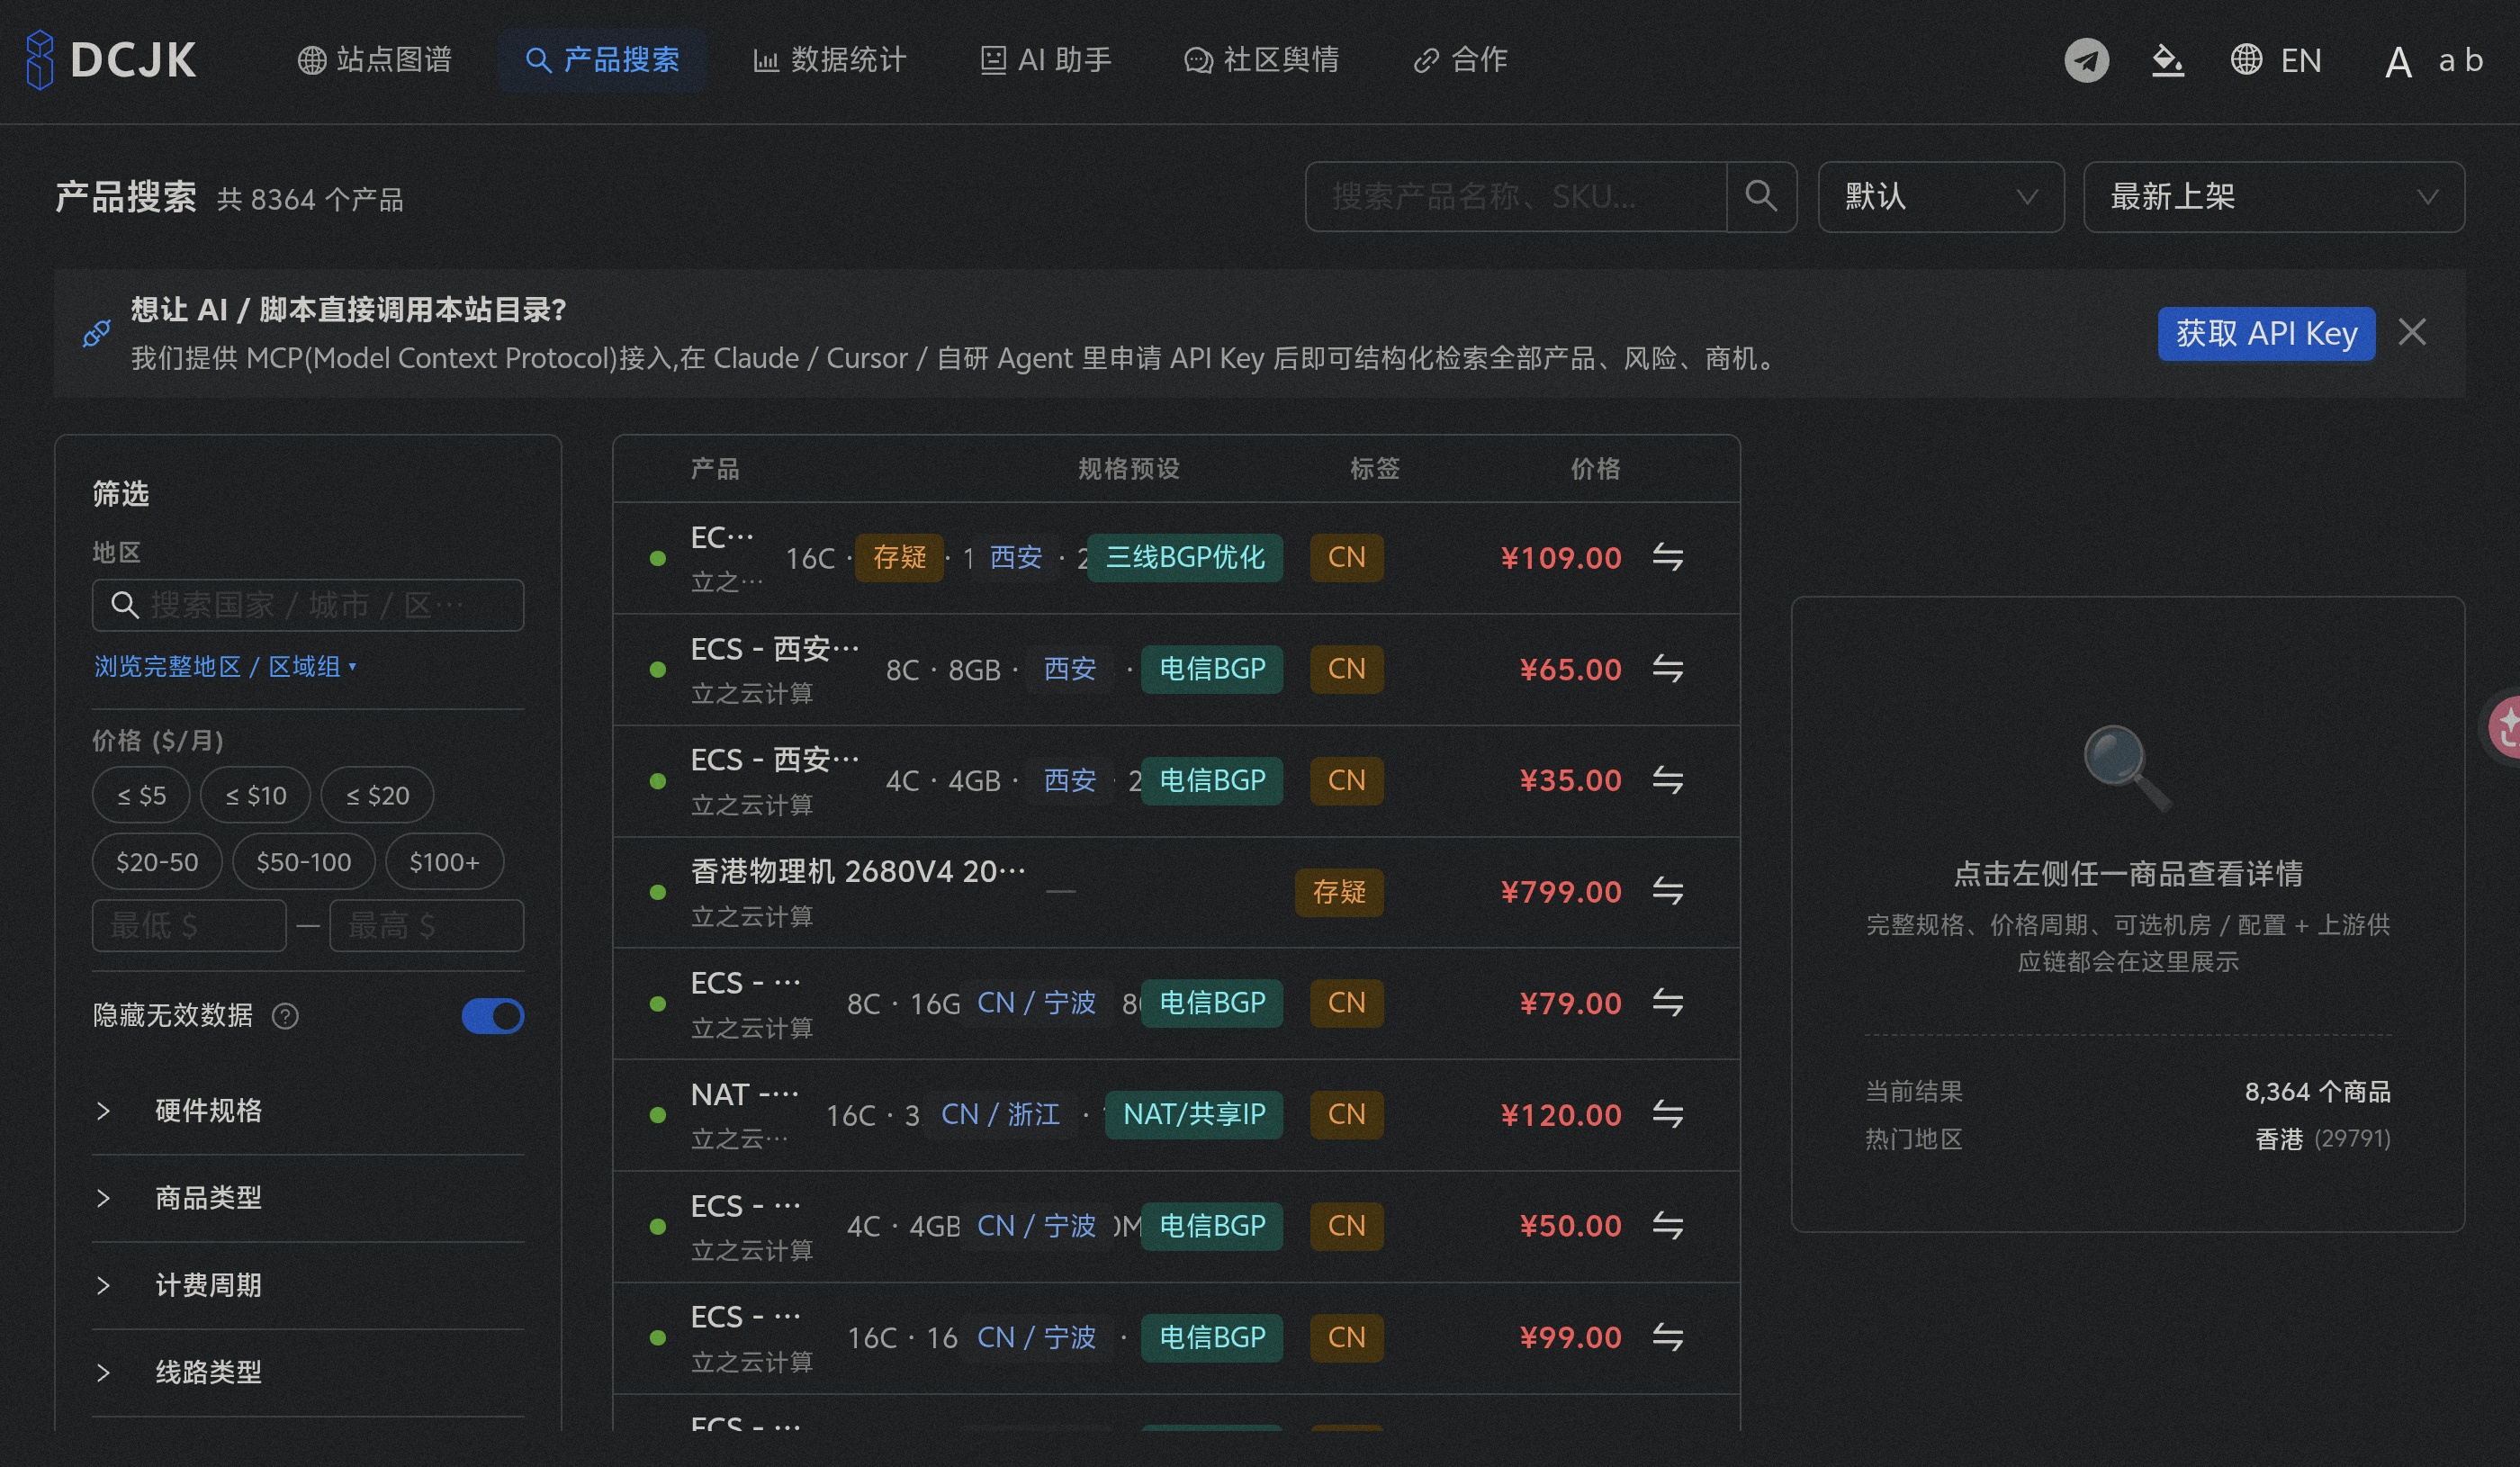
Task: Click the 最低 $ price input
Action: pos(189,925)
